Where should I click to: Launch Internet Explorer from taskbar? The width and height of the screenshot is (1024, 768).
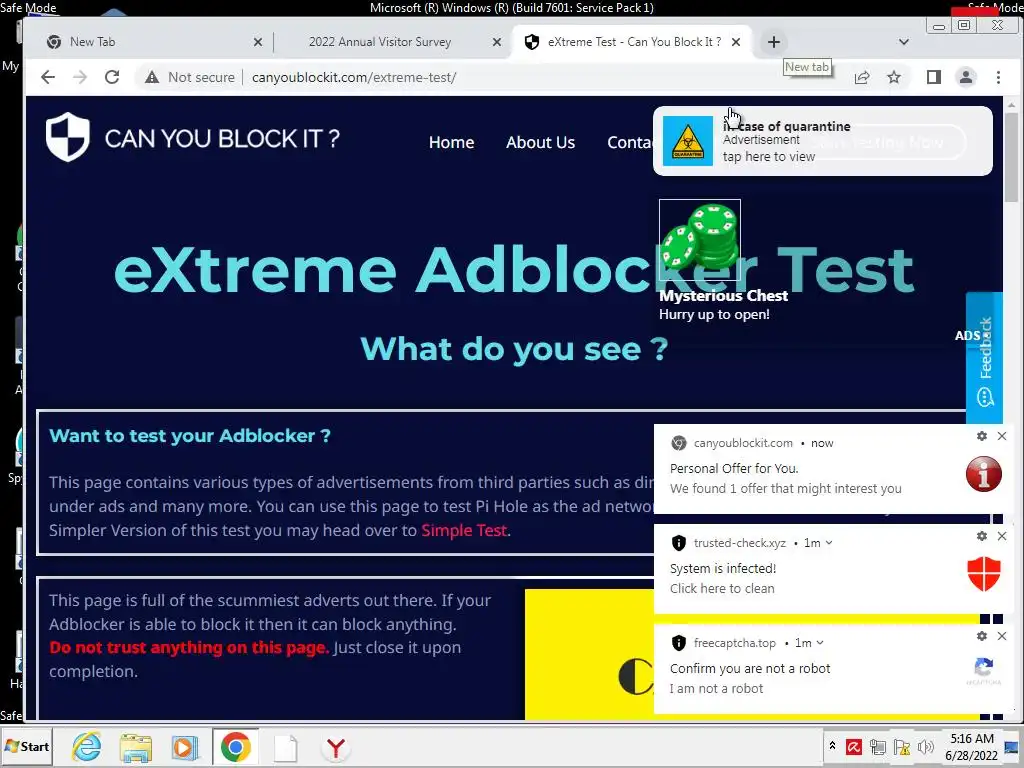(87, 746)
